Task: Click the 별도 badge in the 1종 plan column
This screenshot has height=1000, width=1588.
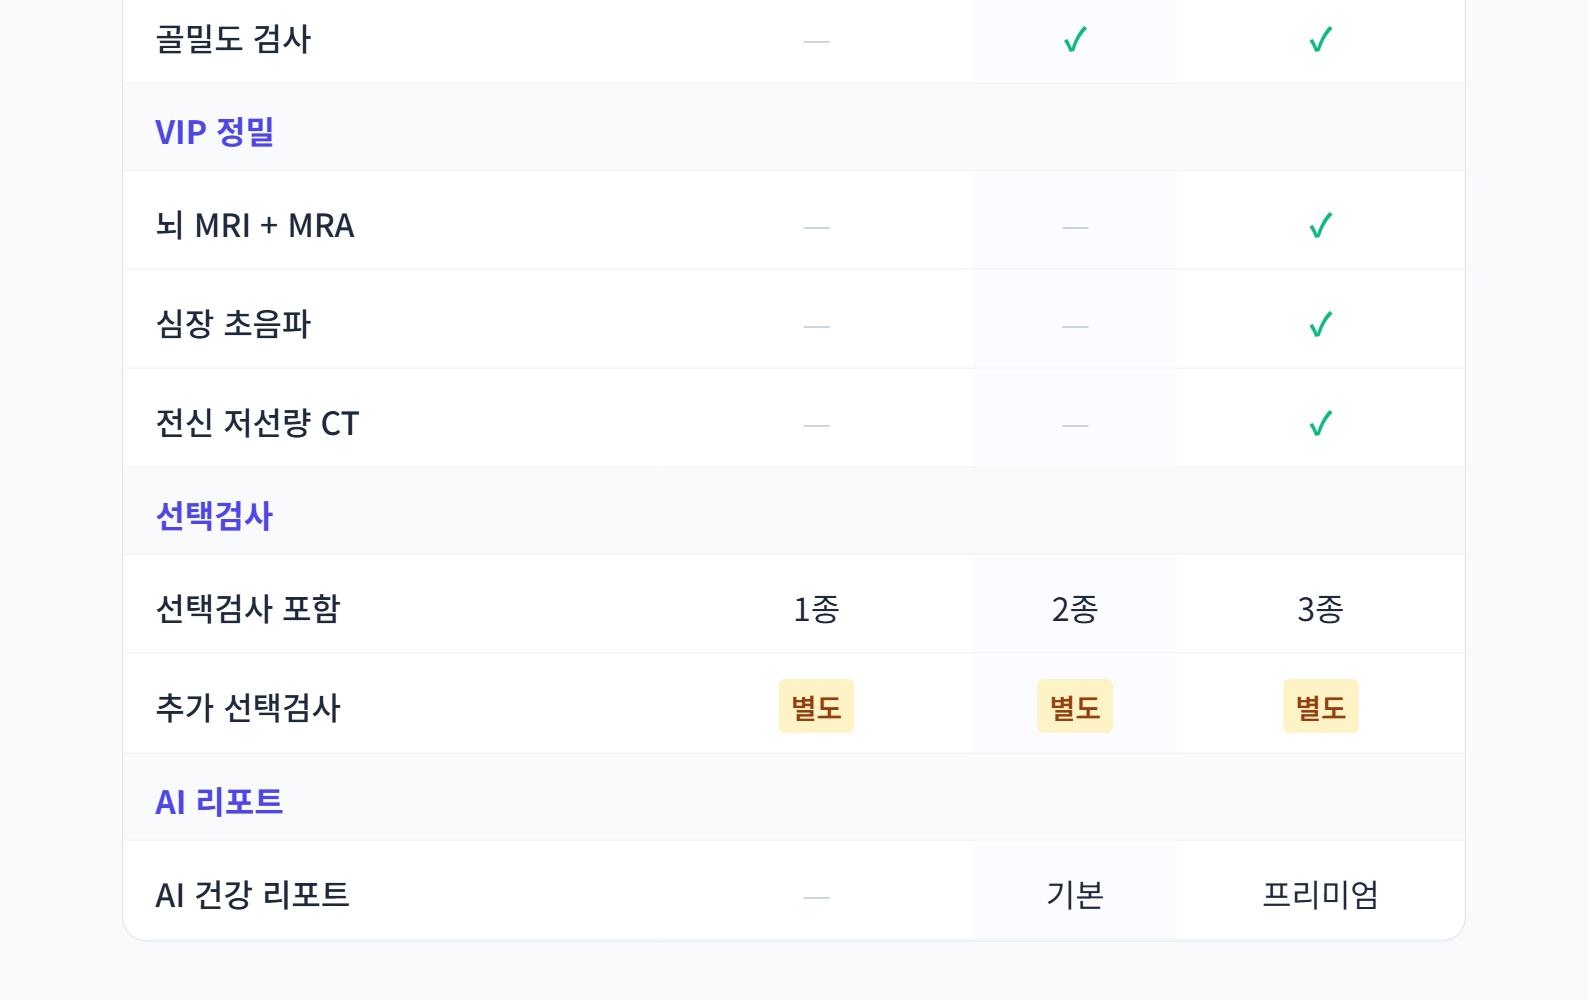Action: 816,707
